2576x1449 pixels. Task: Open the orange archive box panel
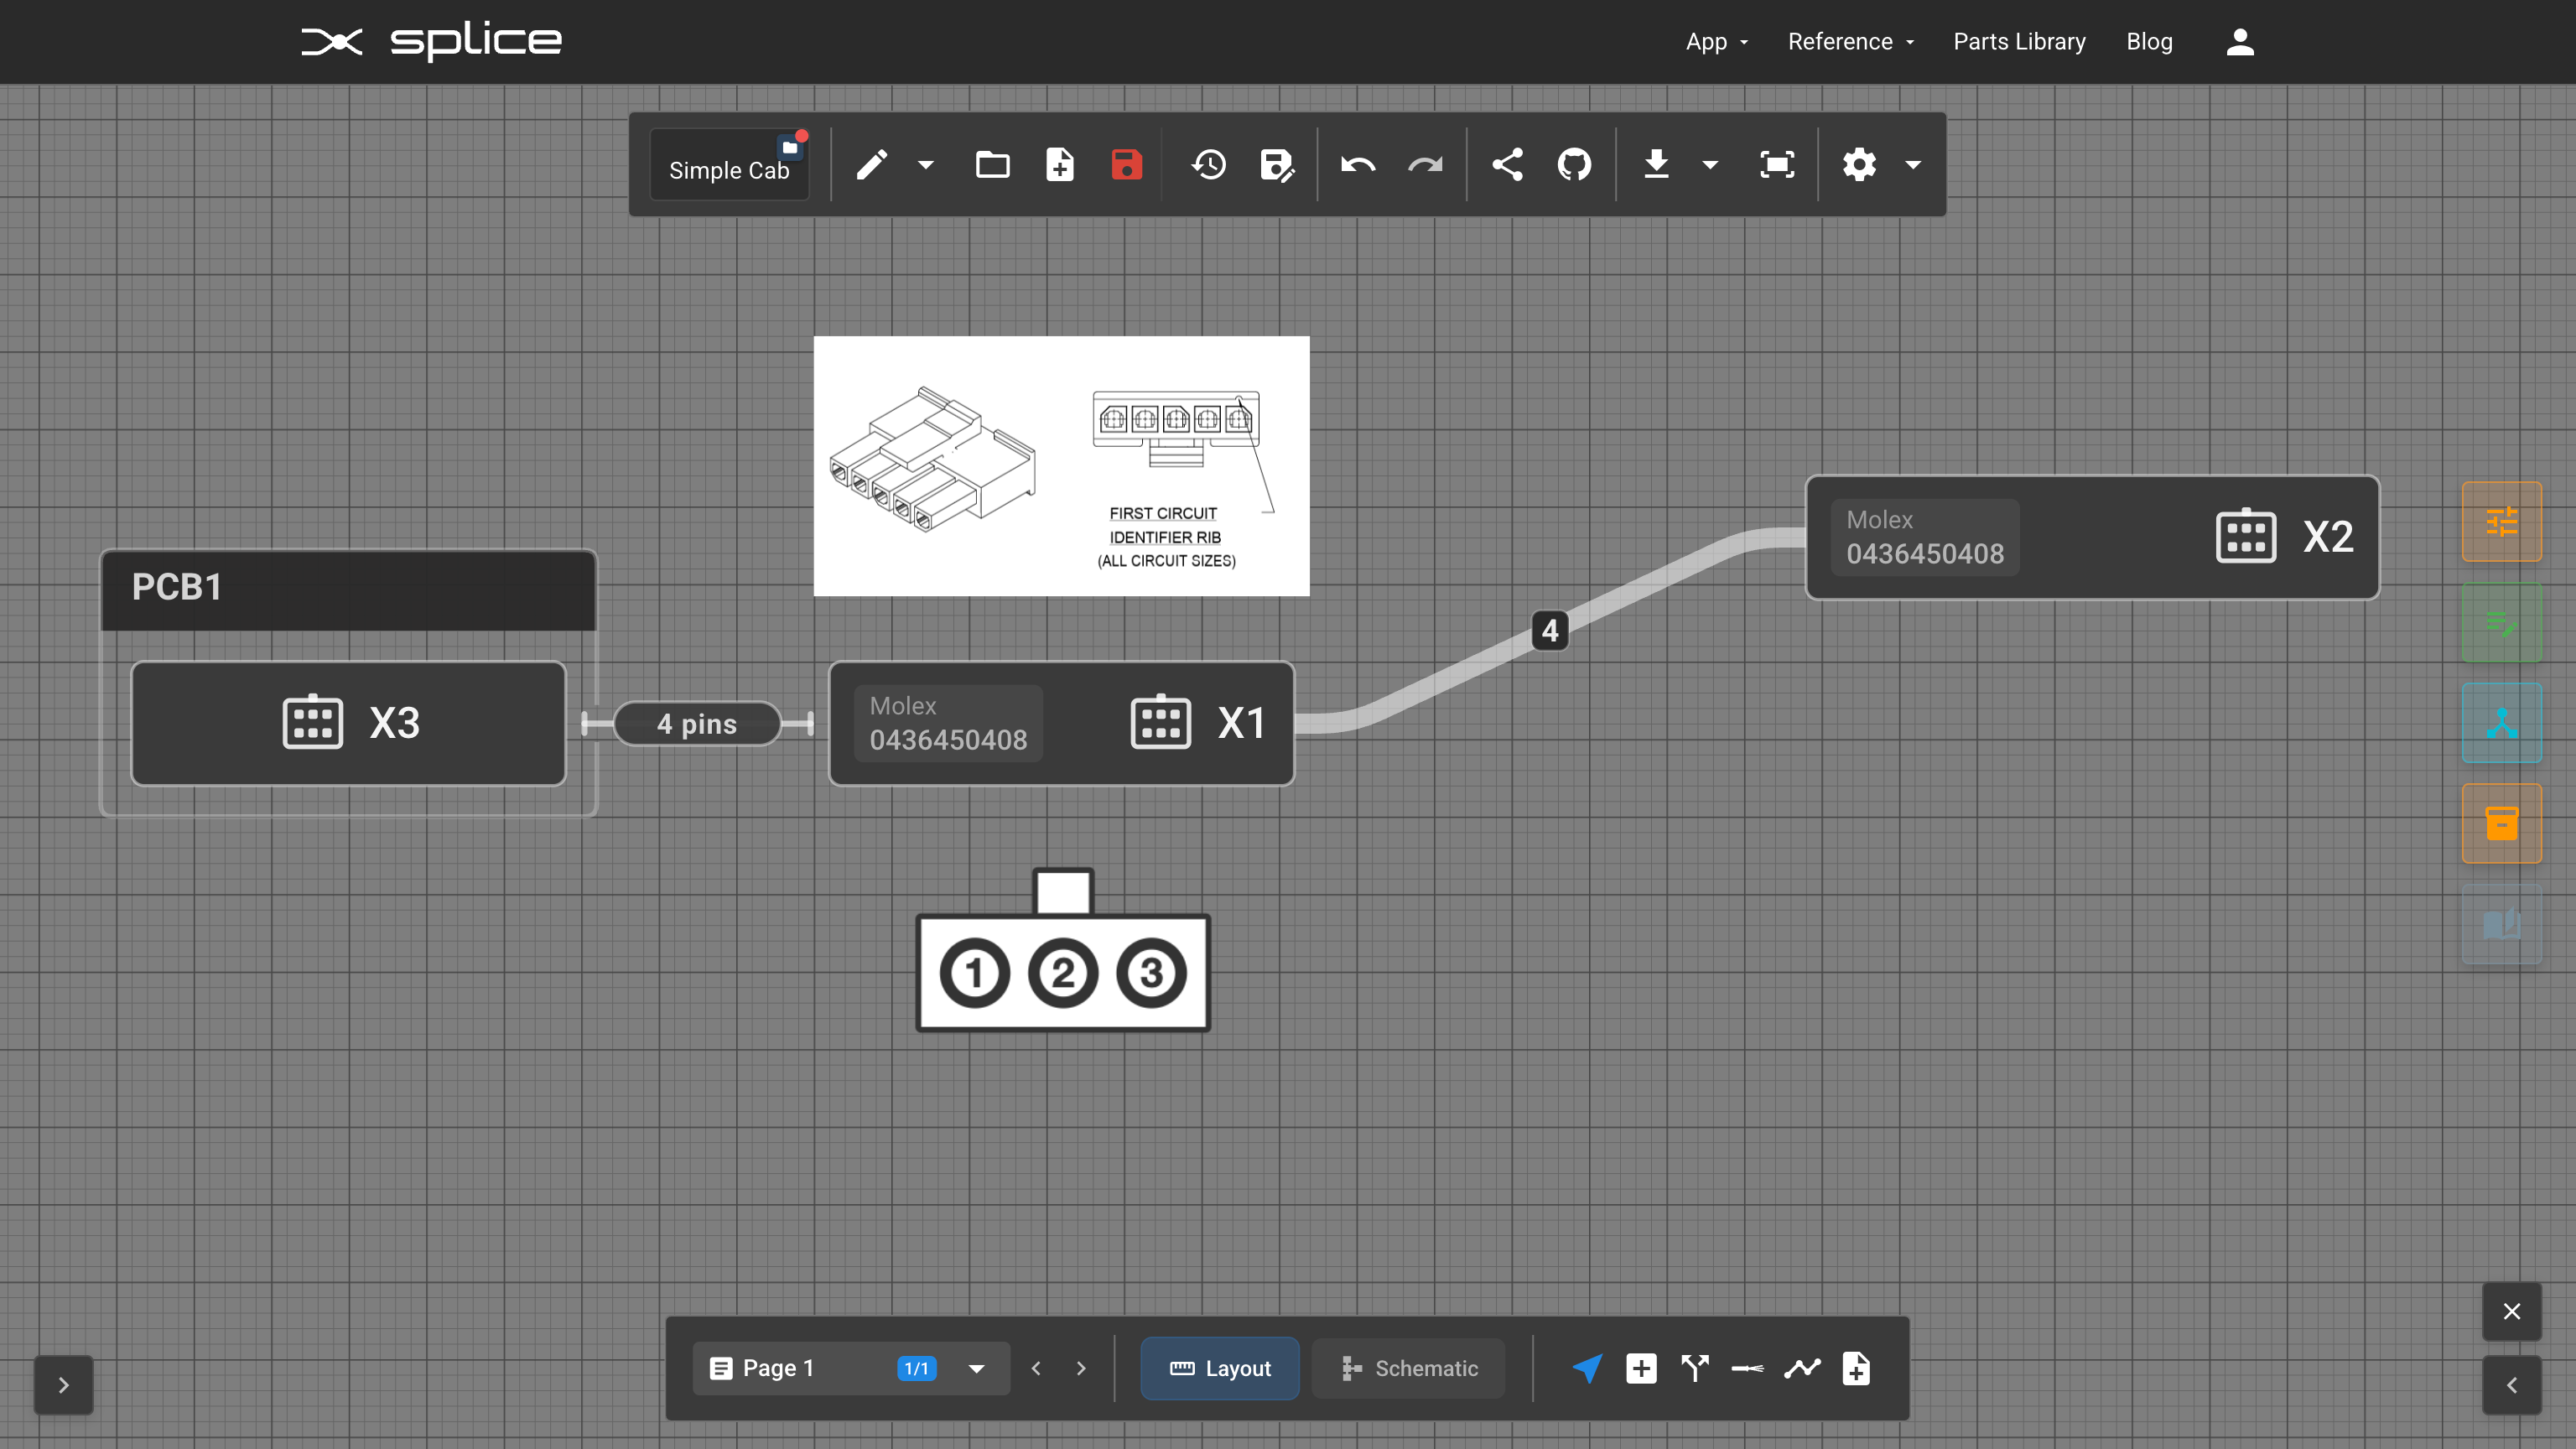coord(2501,823)
